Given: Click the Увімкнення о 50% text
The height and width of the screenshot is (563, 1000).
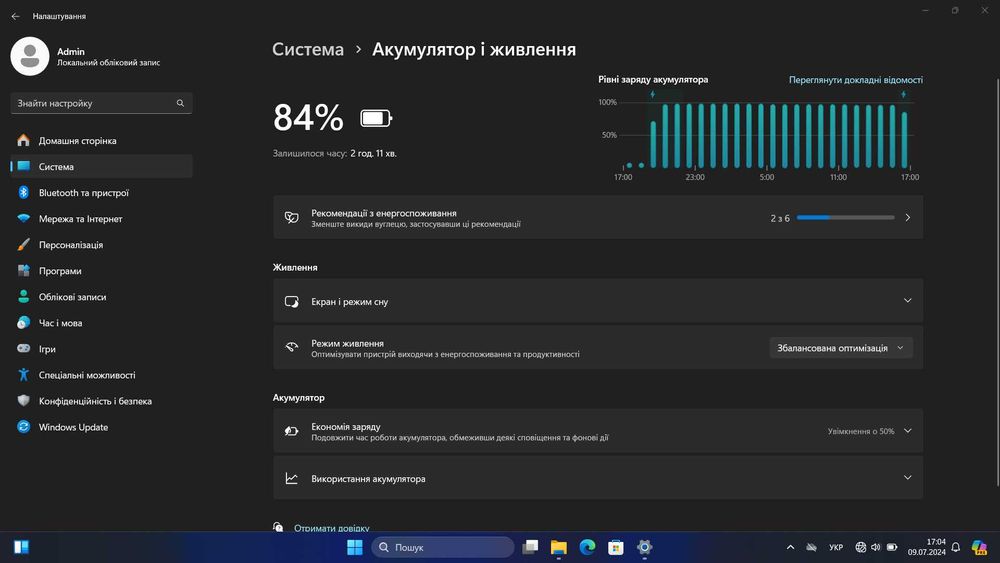Looking at the screenshot, I should (x=861, y=432).
